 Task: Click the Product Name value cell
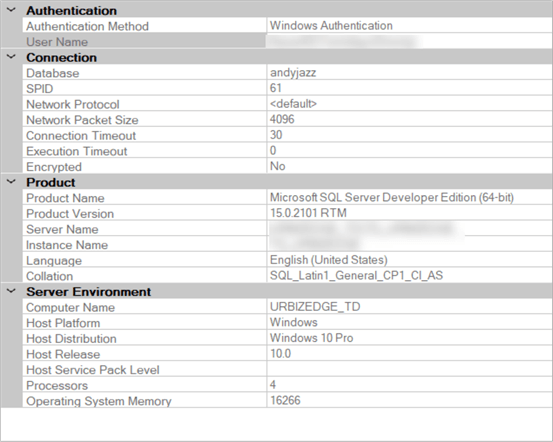[x=409, y=198]
